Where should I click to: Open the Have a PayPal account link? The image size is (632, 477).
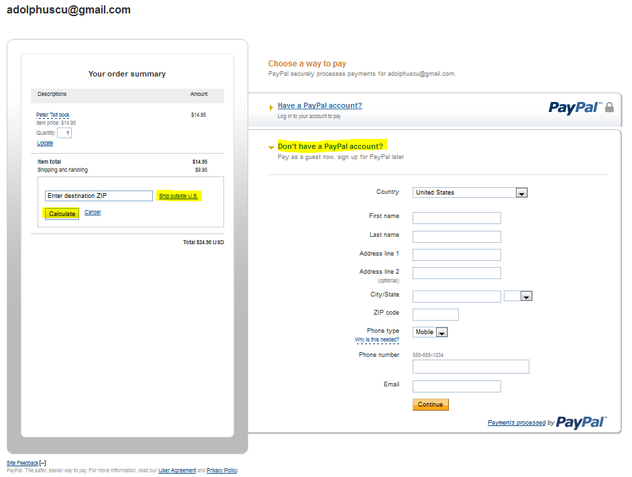tap(320, 106)
